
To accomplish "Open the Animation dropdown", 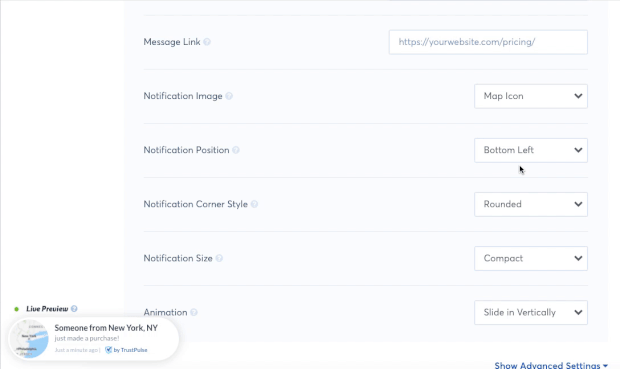I will (x=531, y=312).
